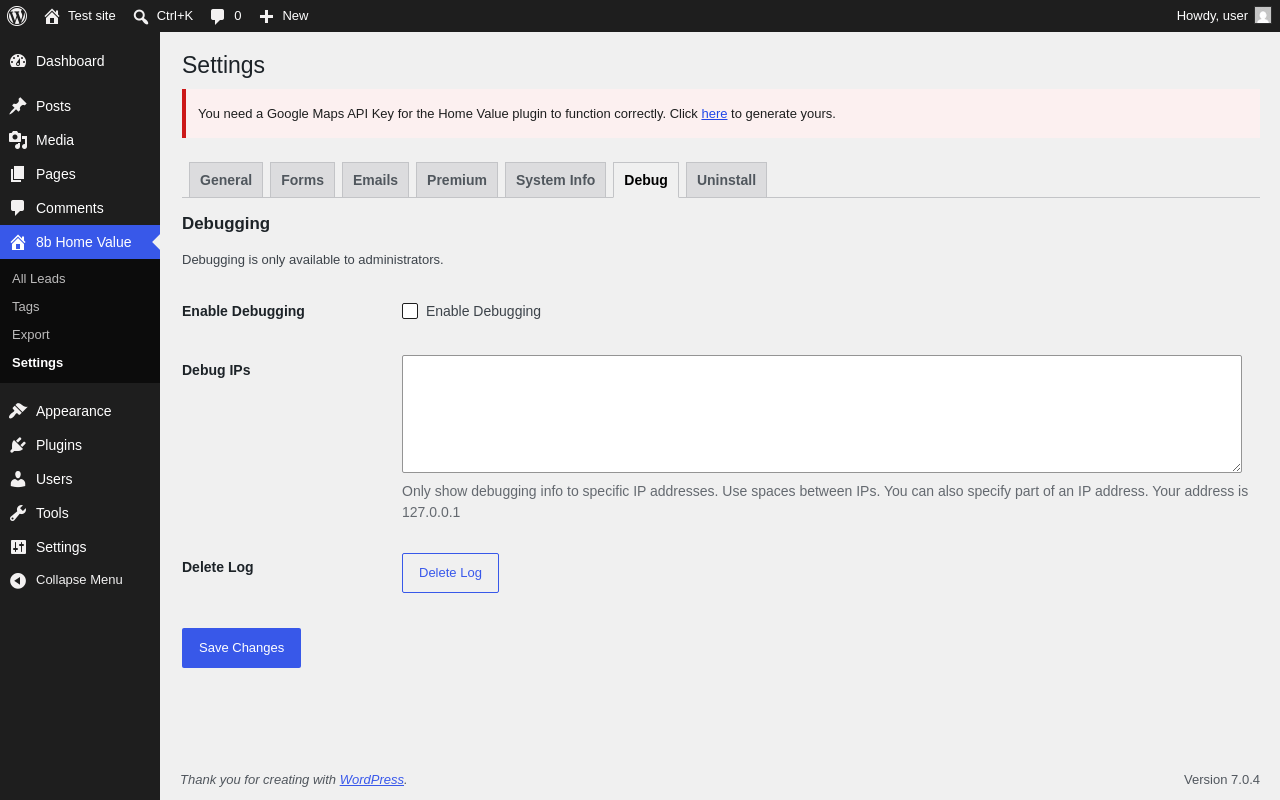Click the '0' comment count in admin bar
1280x800 pixels.
[x=238, y=16]
